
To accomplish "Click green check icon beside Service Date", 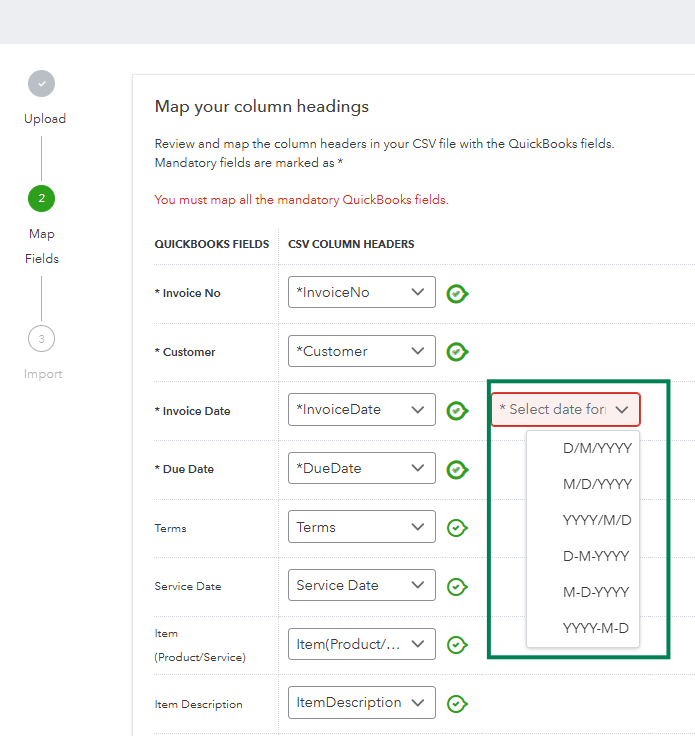I will pyautogui.click(x=457, y=587).
